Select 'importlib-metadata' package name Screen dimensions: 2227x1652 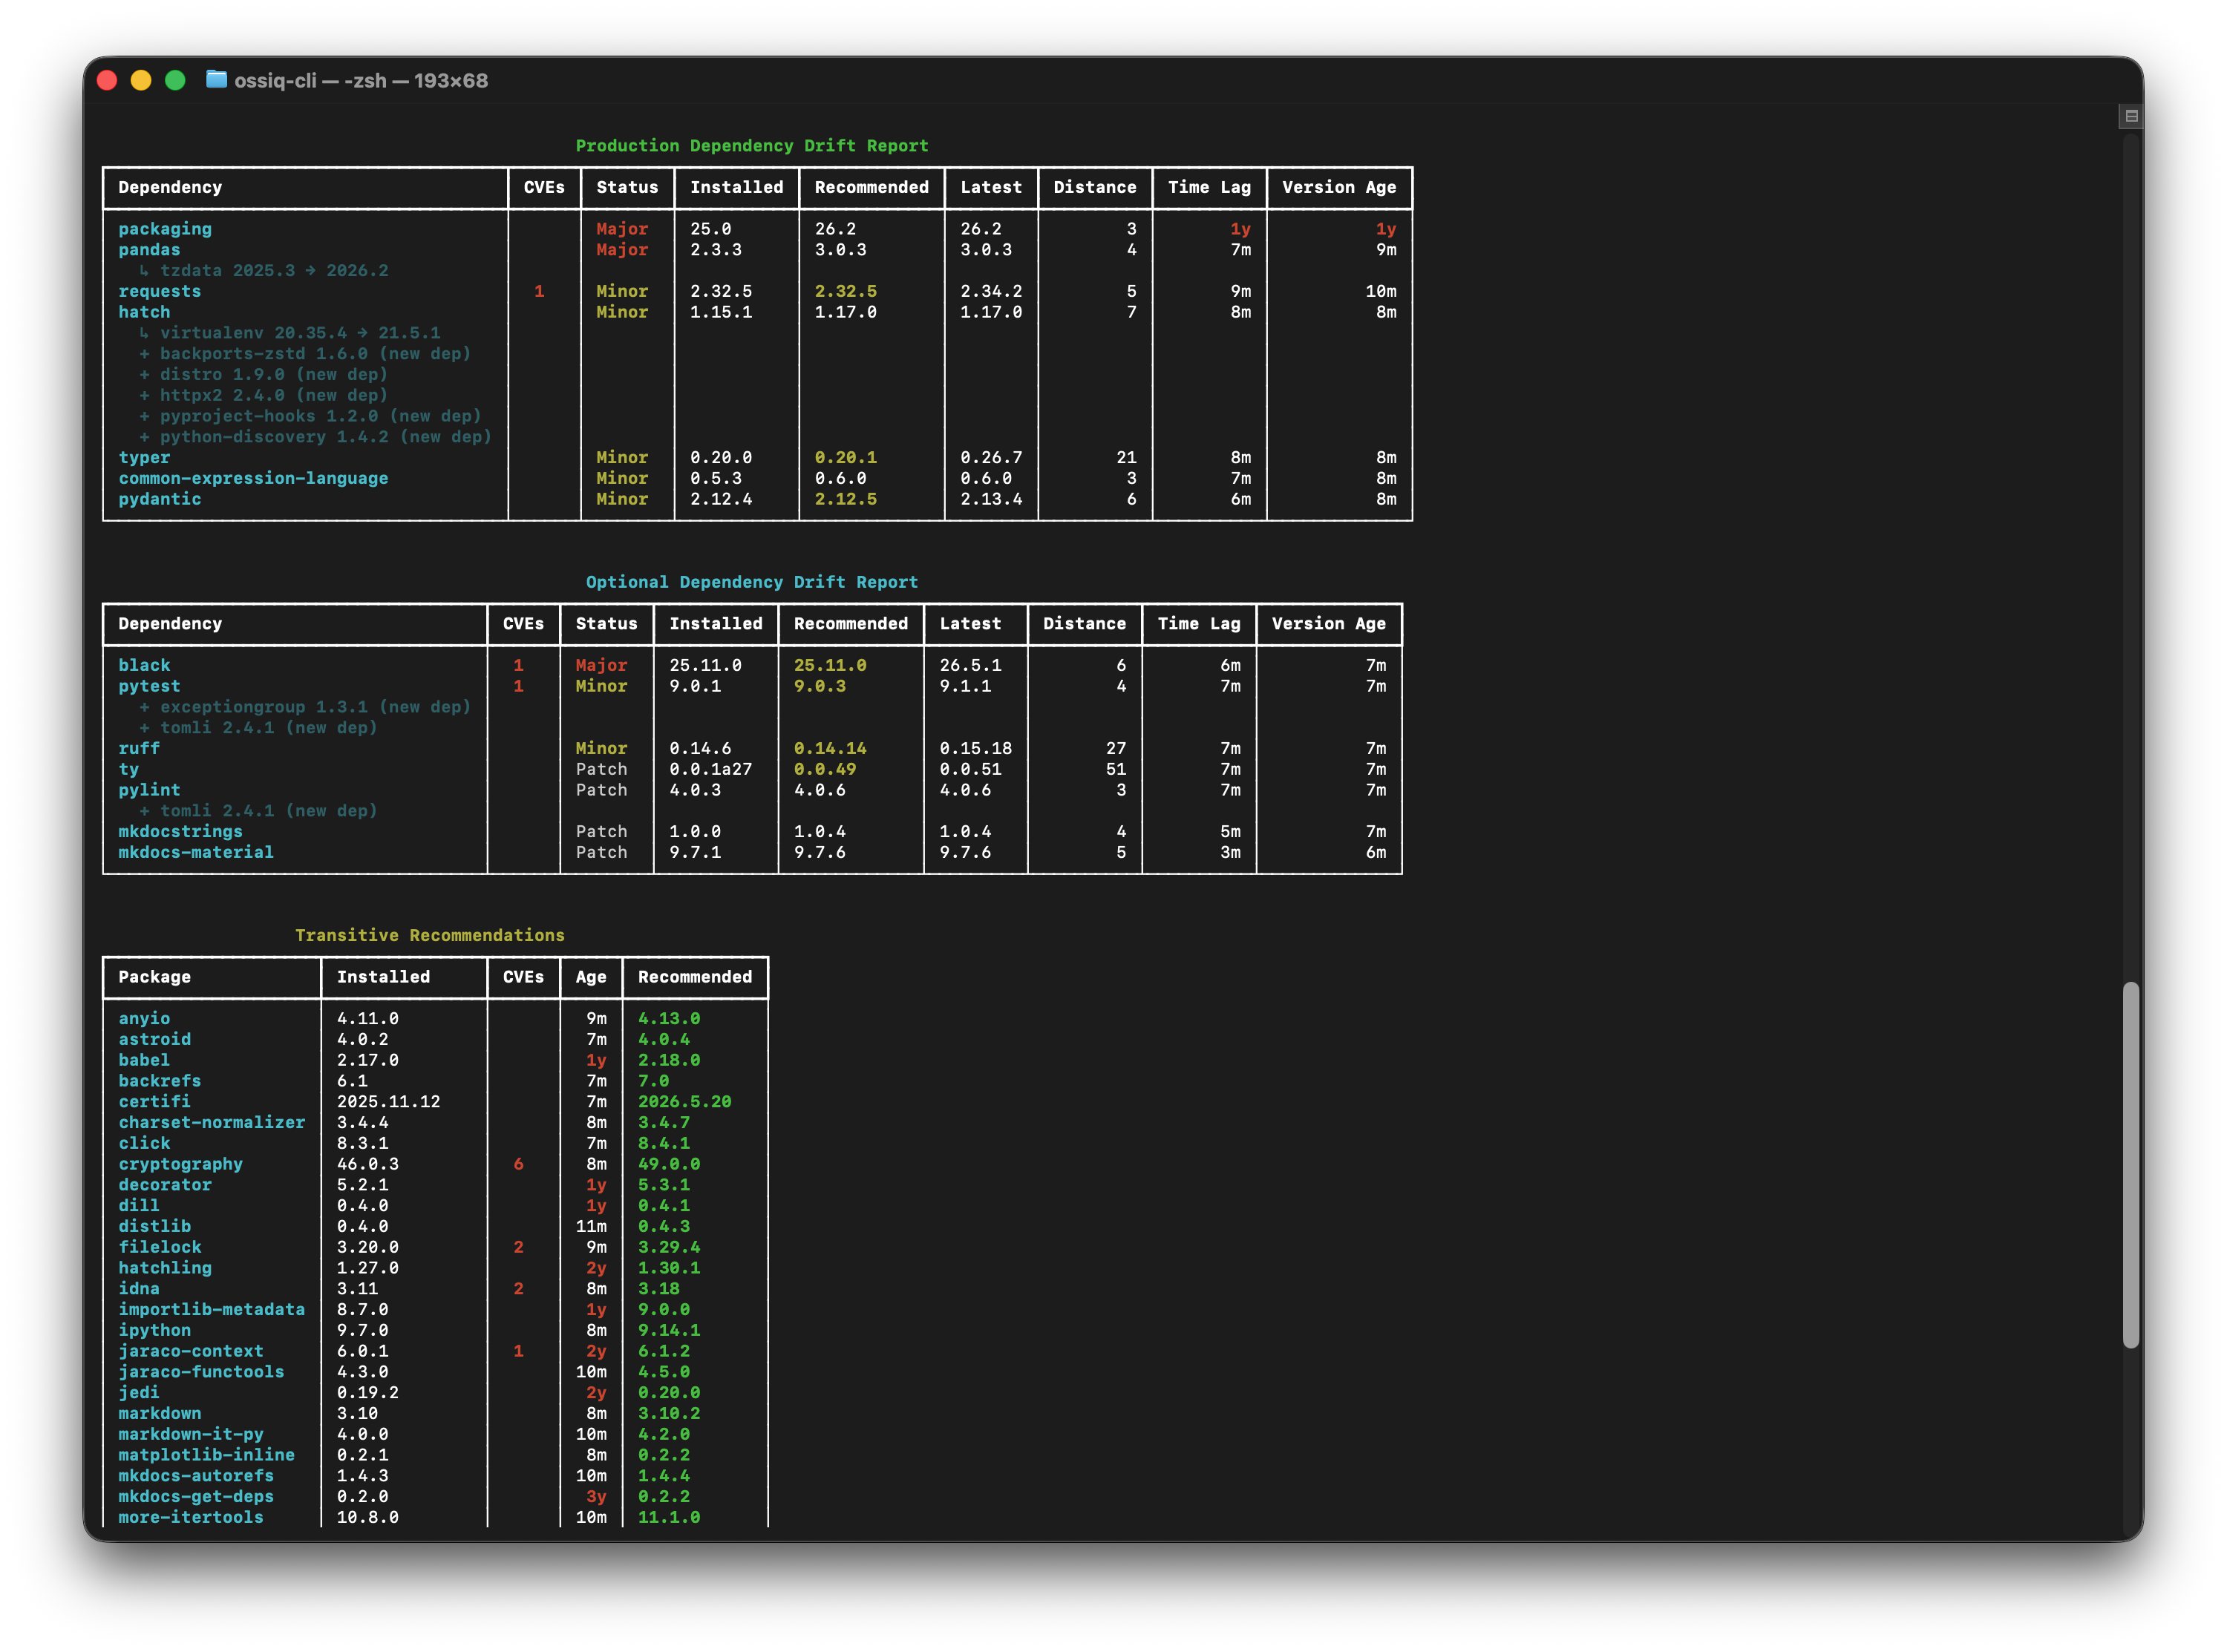point(211,1309)
